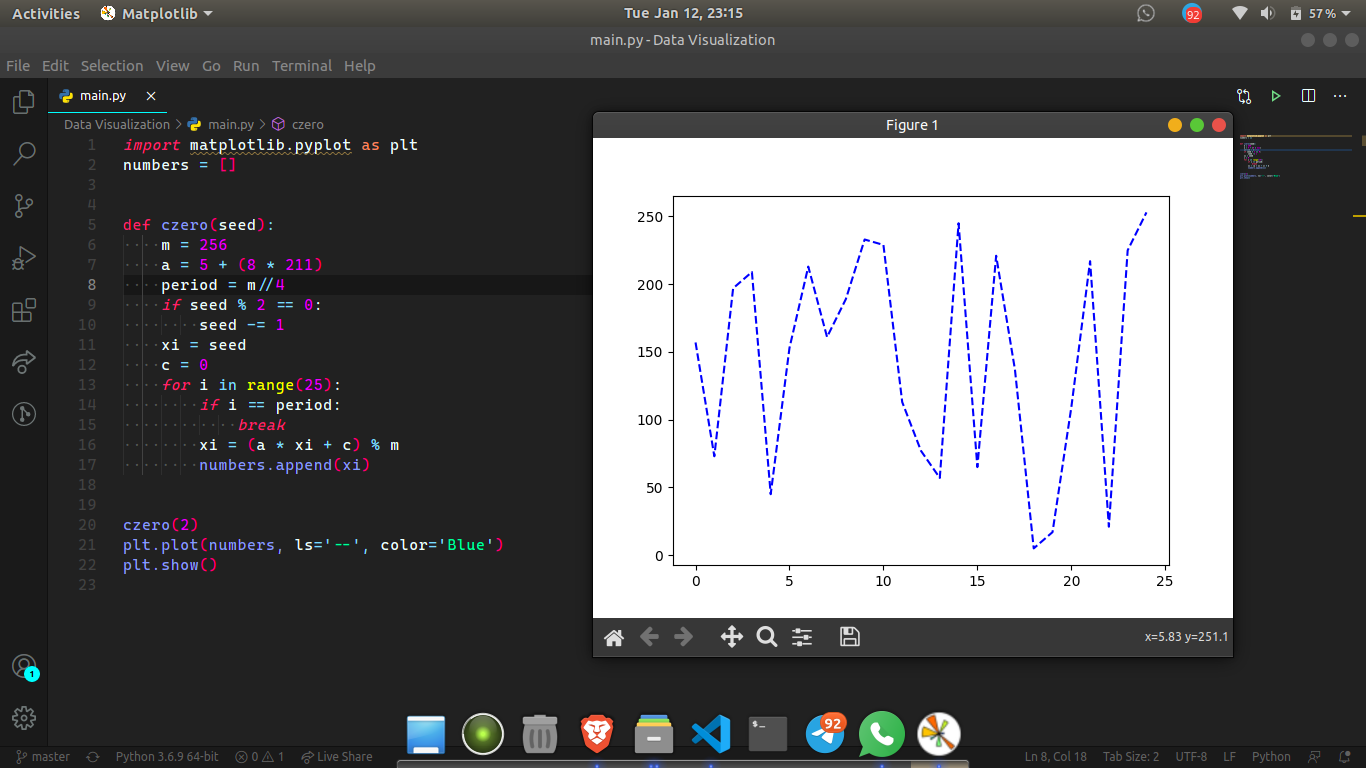This screenshot has height=768, width=1366.
Task: Open the circular git icon below Live Share
Action: click(24, 414)
